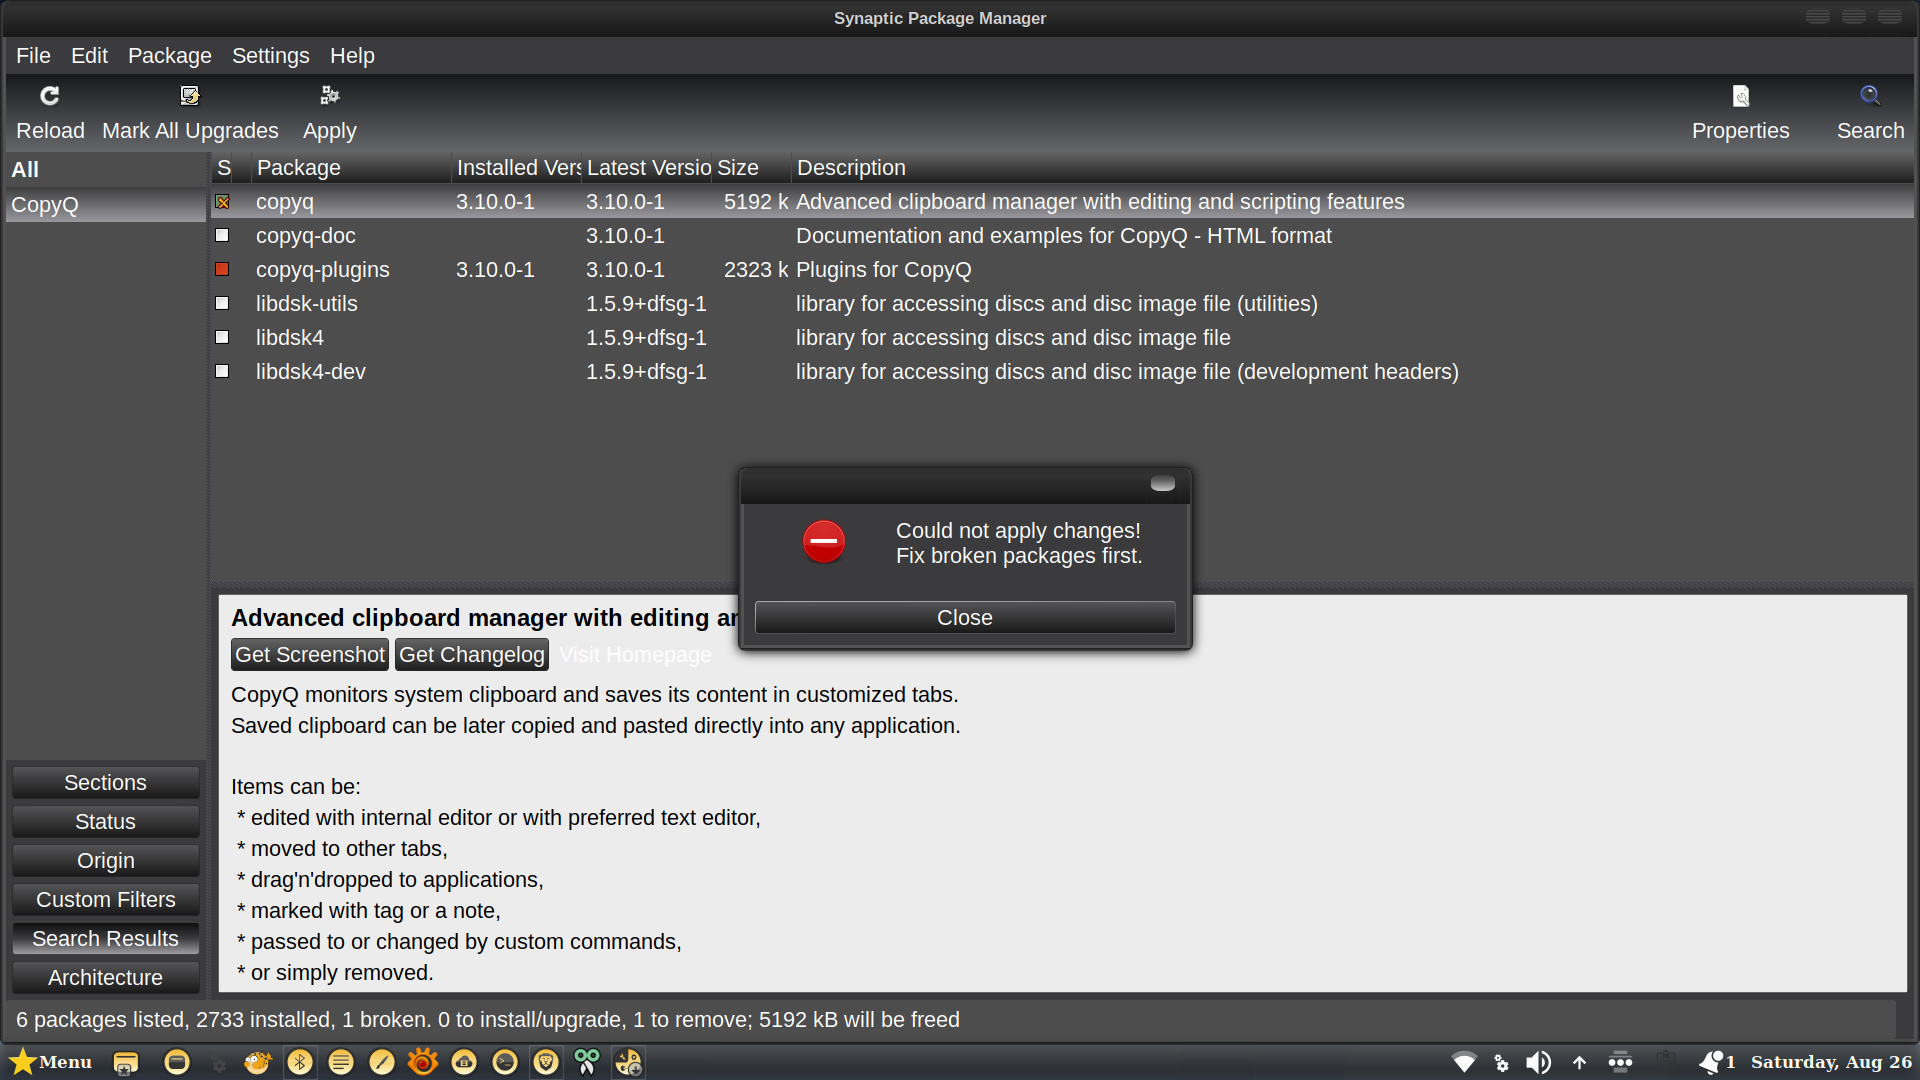Click the volume speaker tray icon

(x=1539, y=1062)
